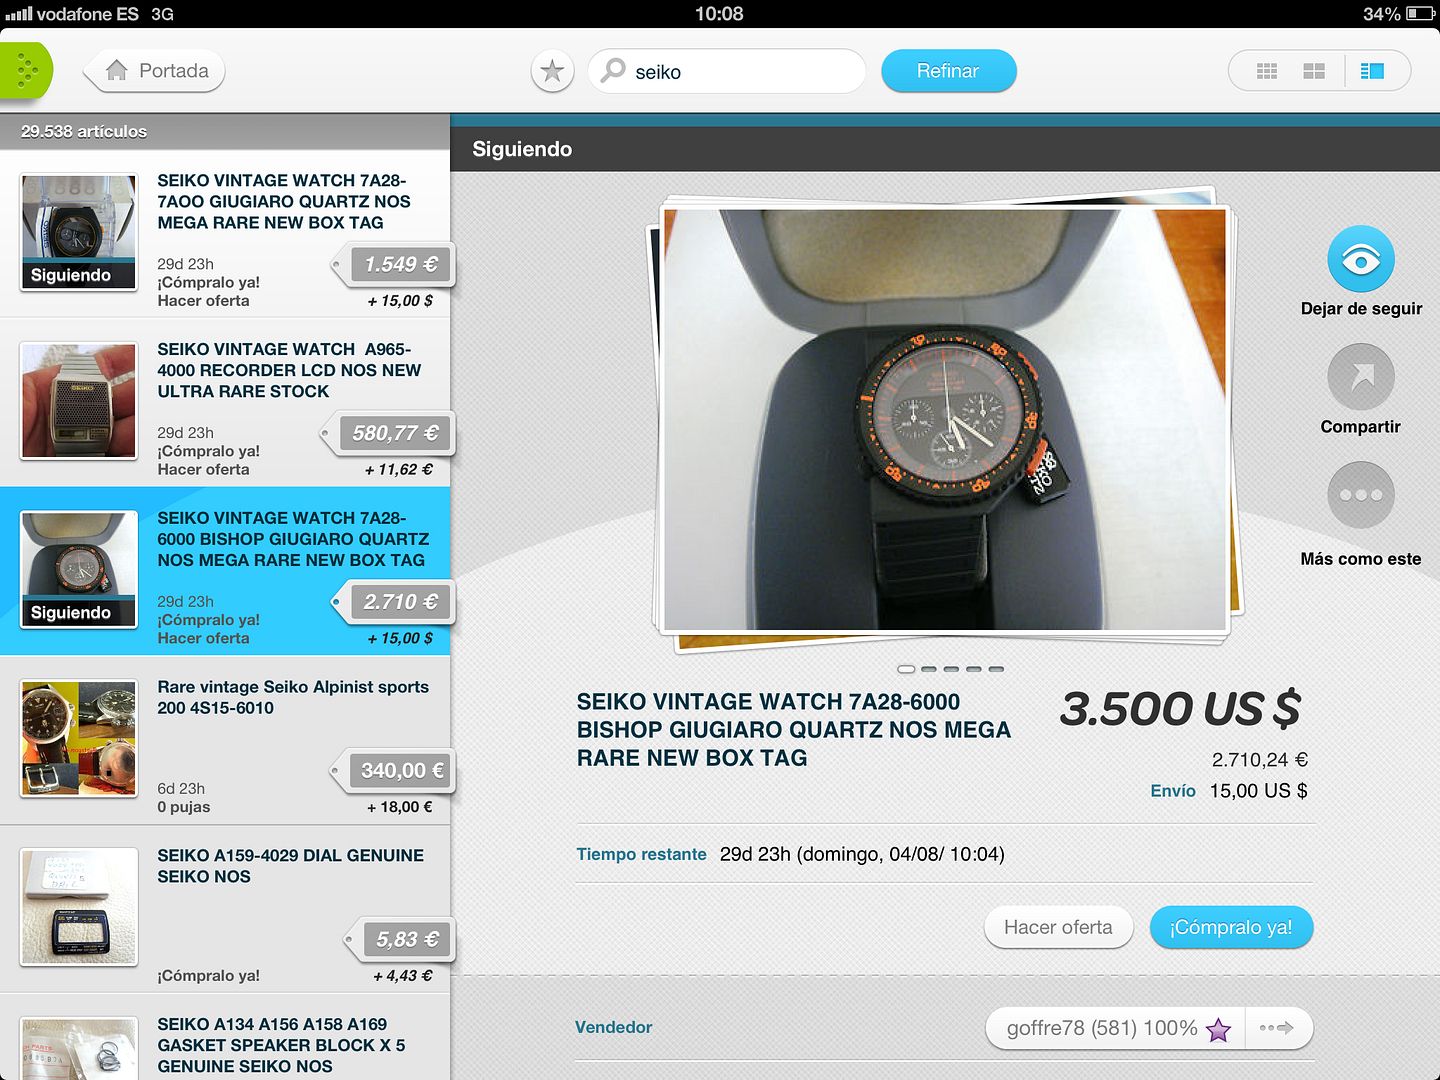Screen dimensions: 1440x1080
Task: Select first image page indicator
Action: [906, 669]
